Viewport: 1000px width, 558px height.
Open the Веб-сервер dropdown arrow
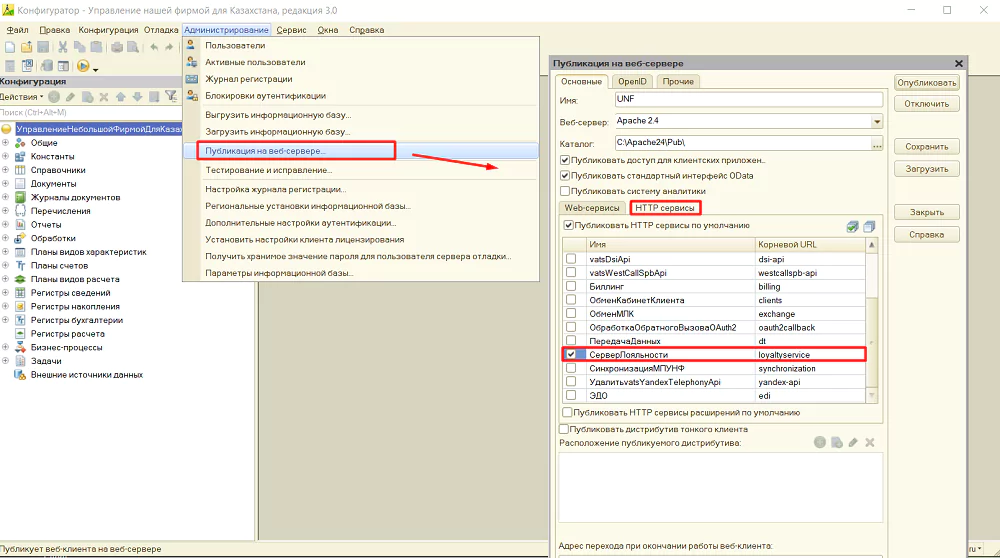(877, 121)
